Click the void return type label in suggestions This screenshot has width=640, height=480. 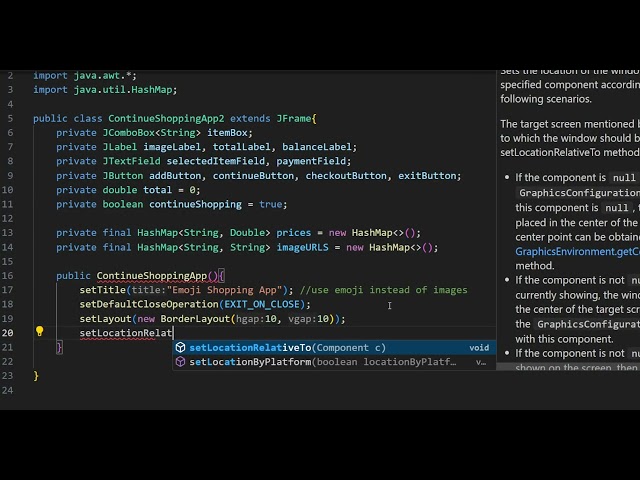pos(479,348)
